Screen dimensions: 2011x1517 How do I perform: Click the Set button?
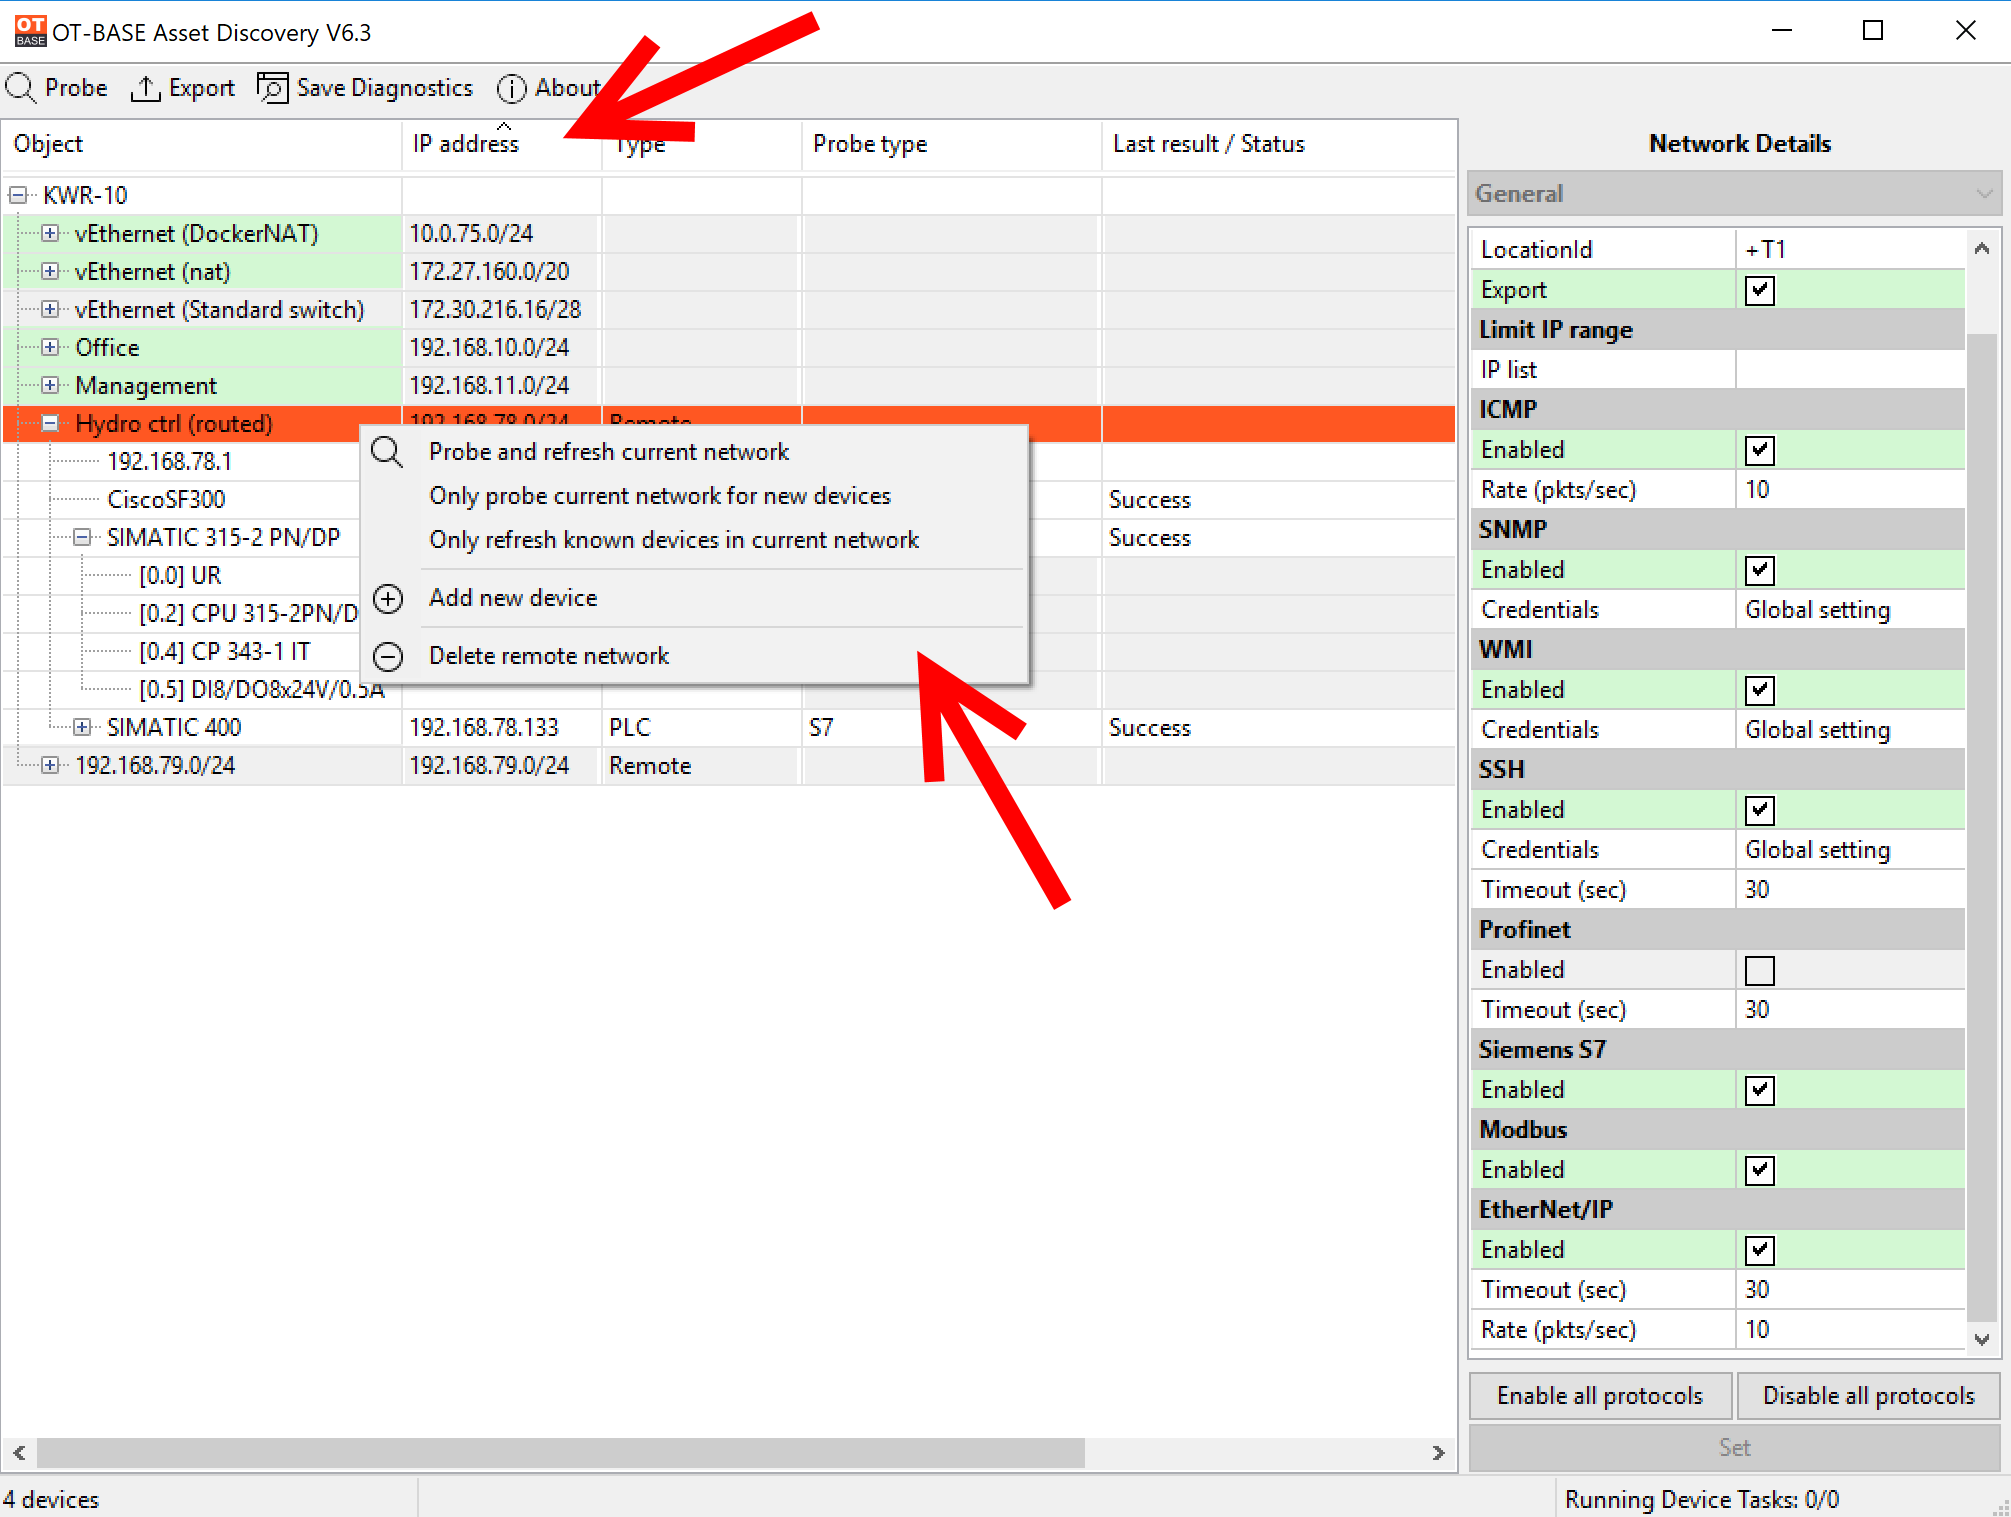tap(1734, 1448)
